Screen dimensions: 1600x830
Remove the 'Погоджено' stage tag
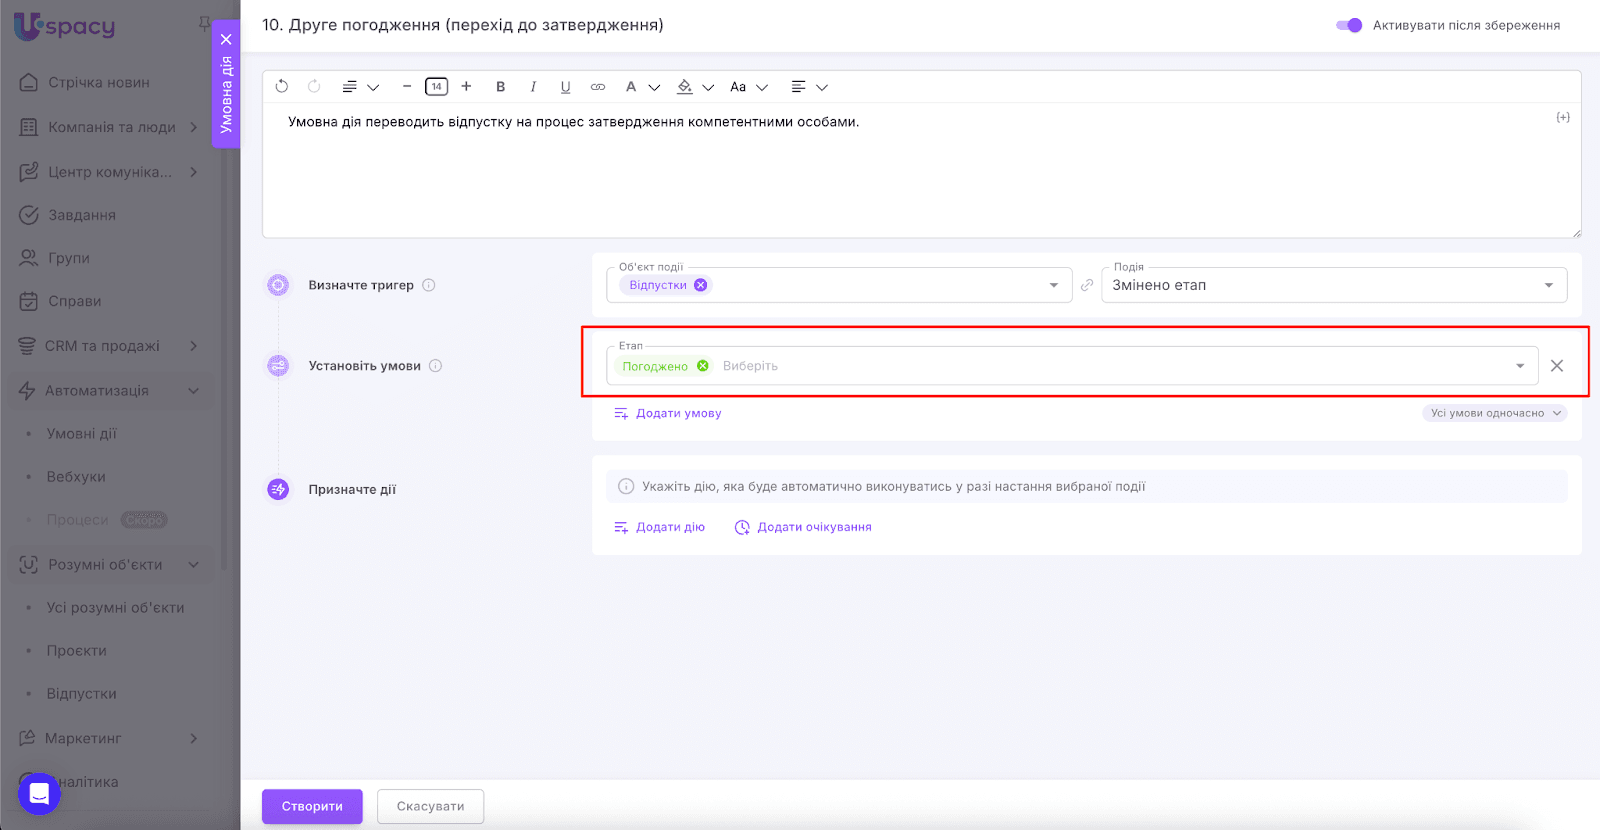pyautogui.click(x=703, y=366)
